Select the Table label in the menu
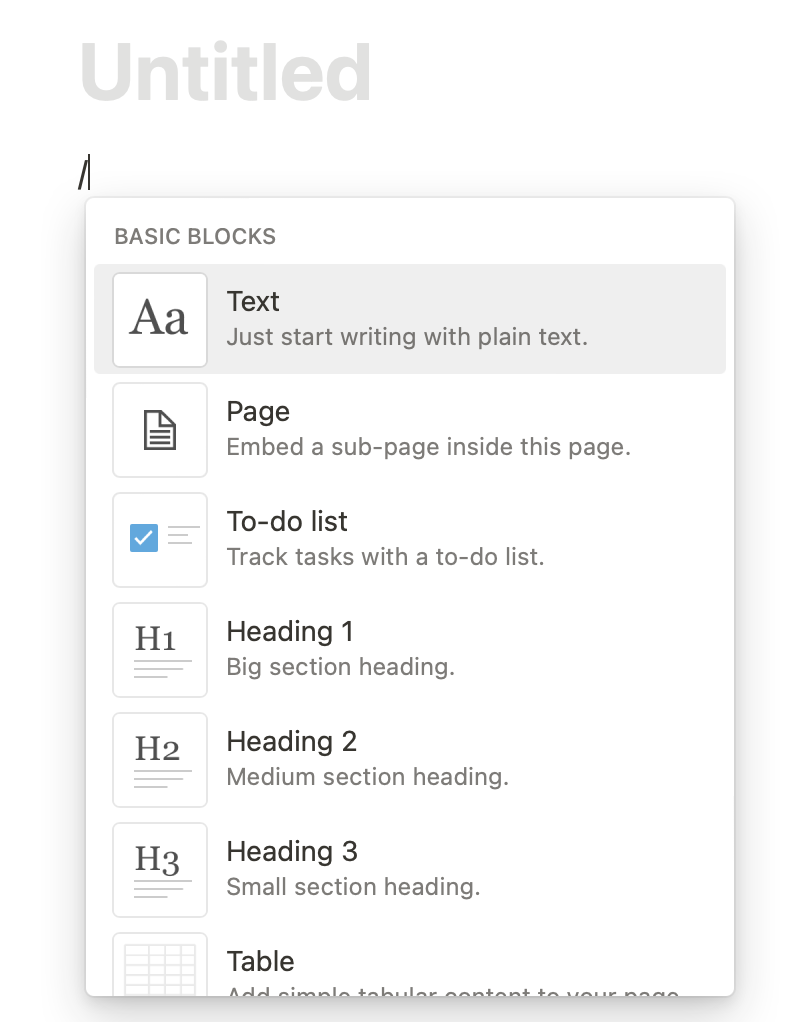Image resolution: width=790 pixels, height=1022 pixels. (261, 962)
